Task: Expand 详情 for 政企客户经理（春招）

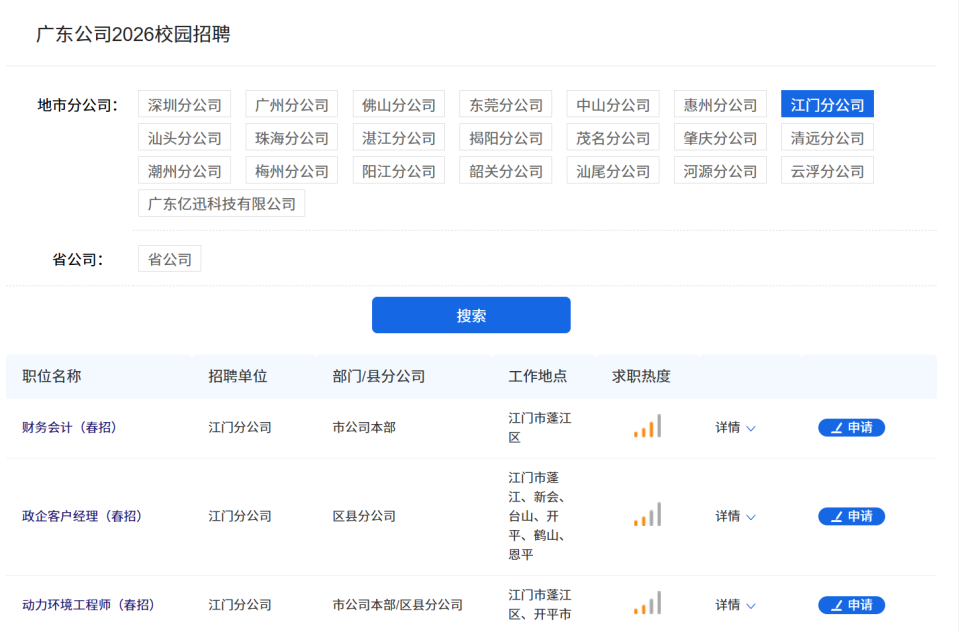Action: [735, 516]
